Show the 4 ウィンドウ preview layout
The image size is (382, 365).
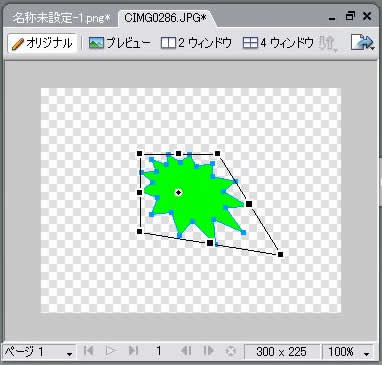(x=278, y=43)
